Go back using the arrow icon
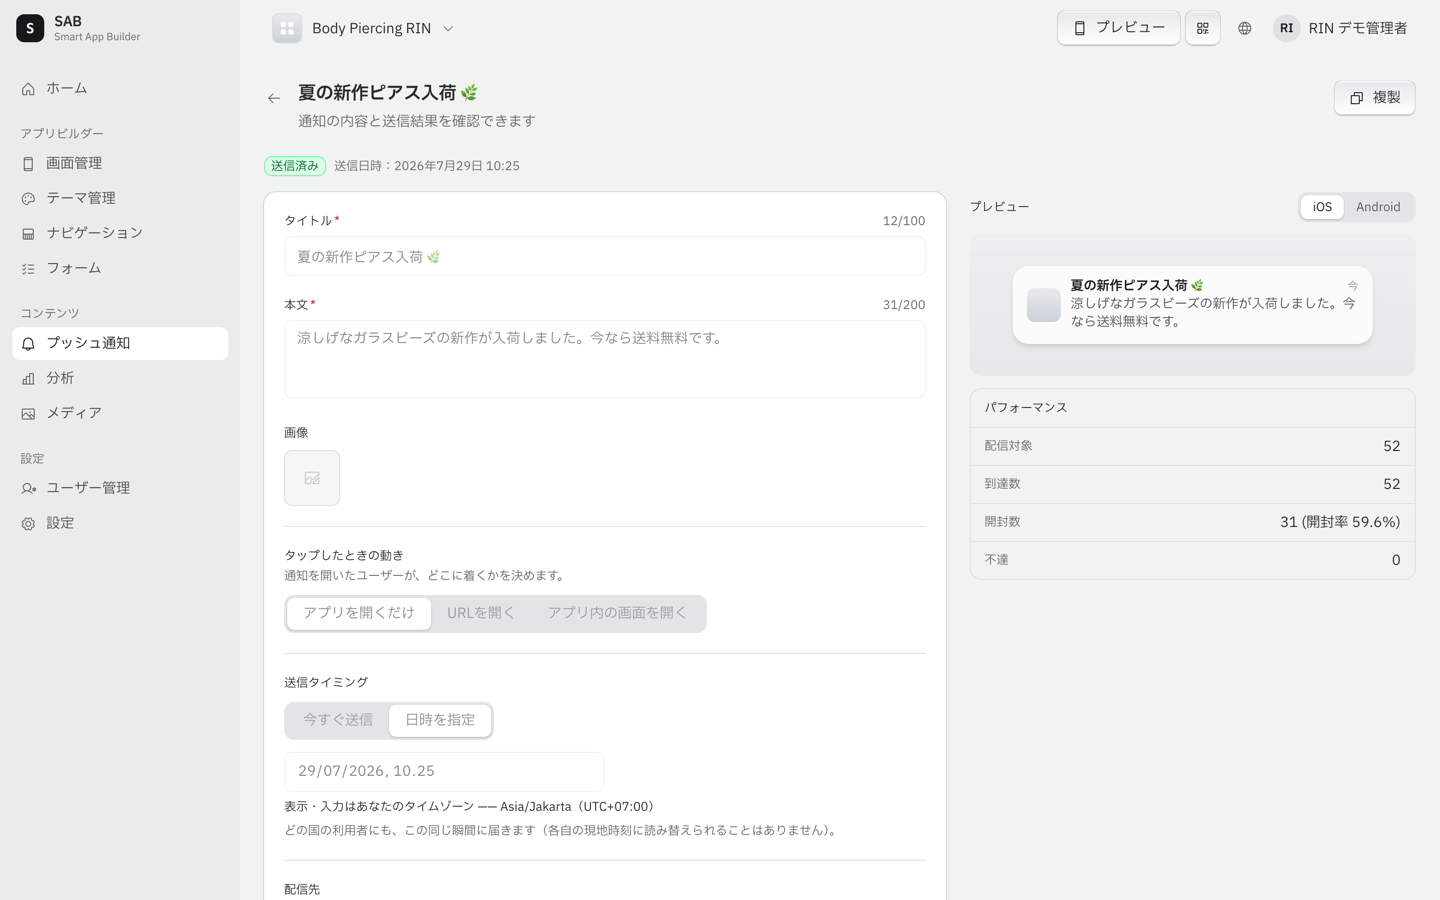This screenshot has height=900, width=1440. [274, 98]
